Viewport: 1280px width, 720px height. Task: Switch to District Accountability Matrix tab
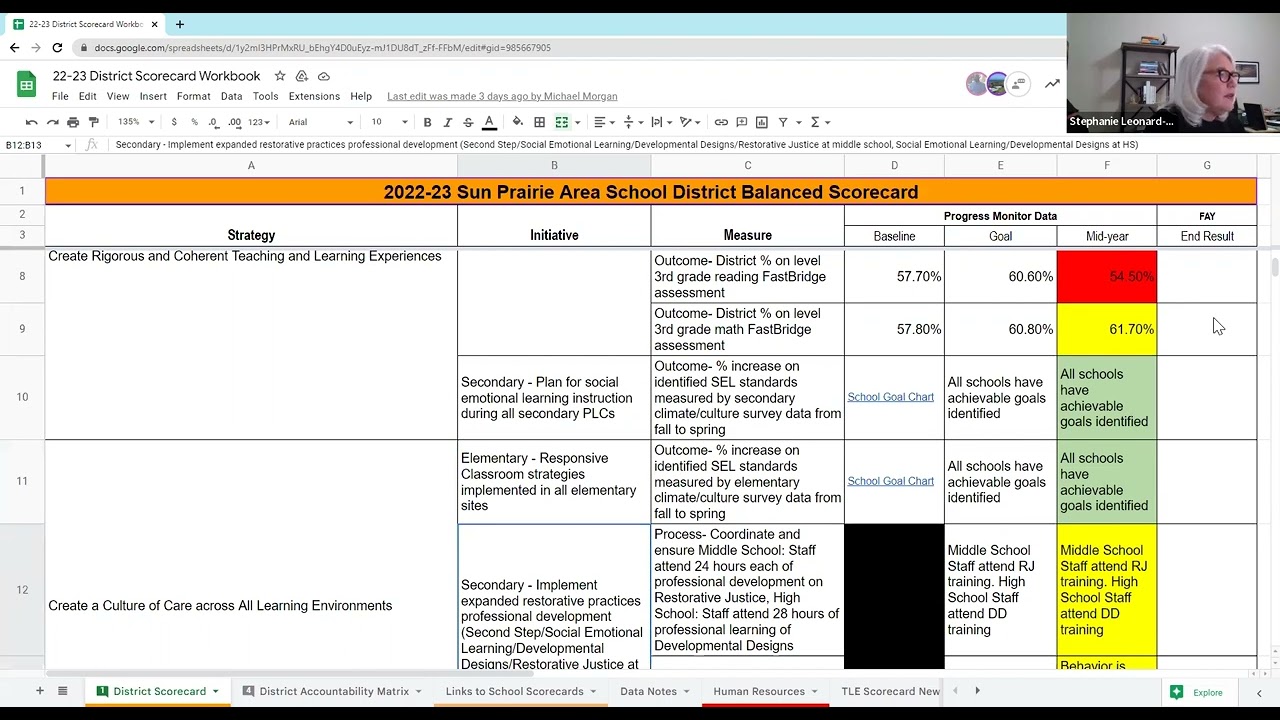[334, 691]
